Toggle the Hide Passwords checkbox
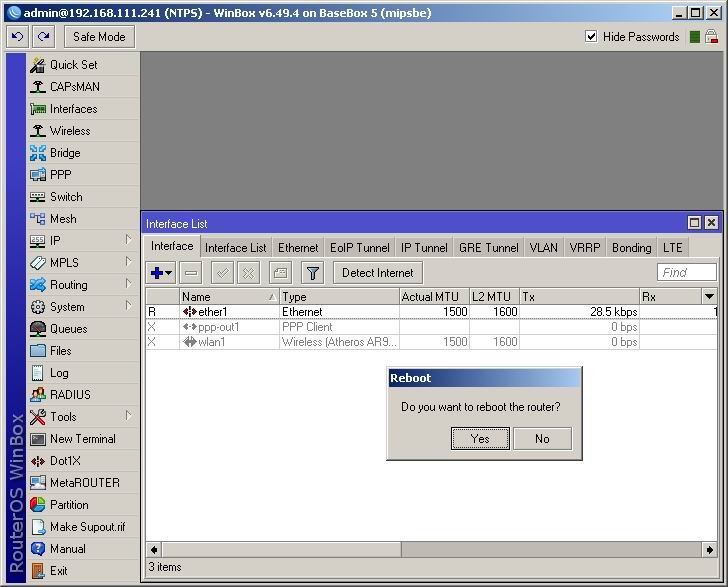728x587 pixels. (591, 36)
